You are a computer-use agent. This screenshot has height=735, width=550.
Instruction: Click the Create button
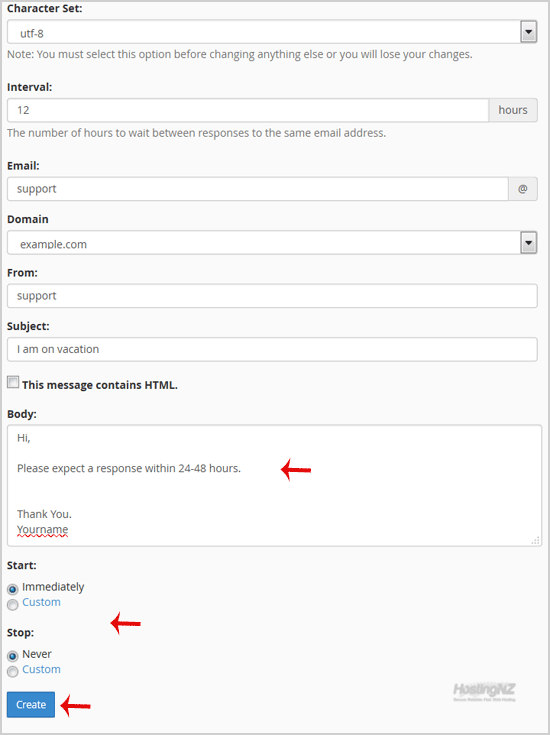pos(31,705)
